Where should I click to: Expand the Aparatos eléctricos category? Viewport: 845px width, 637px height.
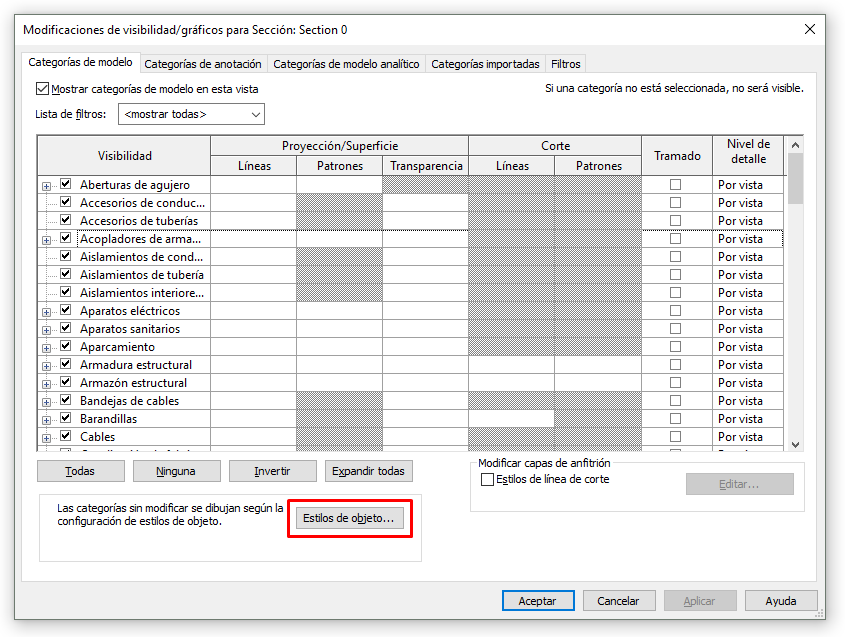46,313
